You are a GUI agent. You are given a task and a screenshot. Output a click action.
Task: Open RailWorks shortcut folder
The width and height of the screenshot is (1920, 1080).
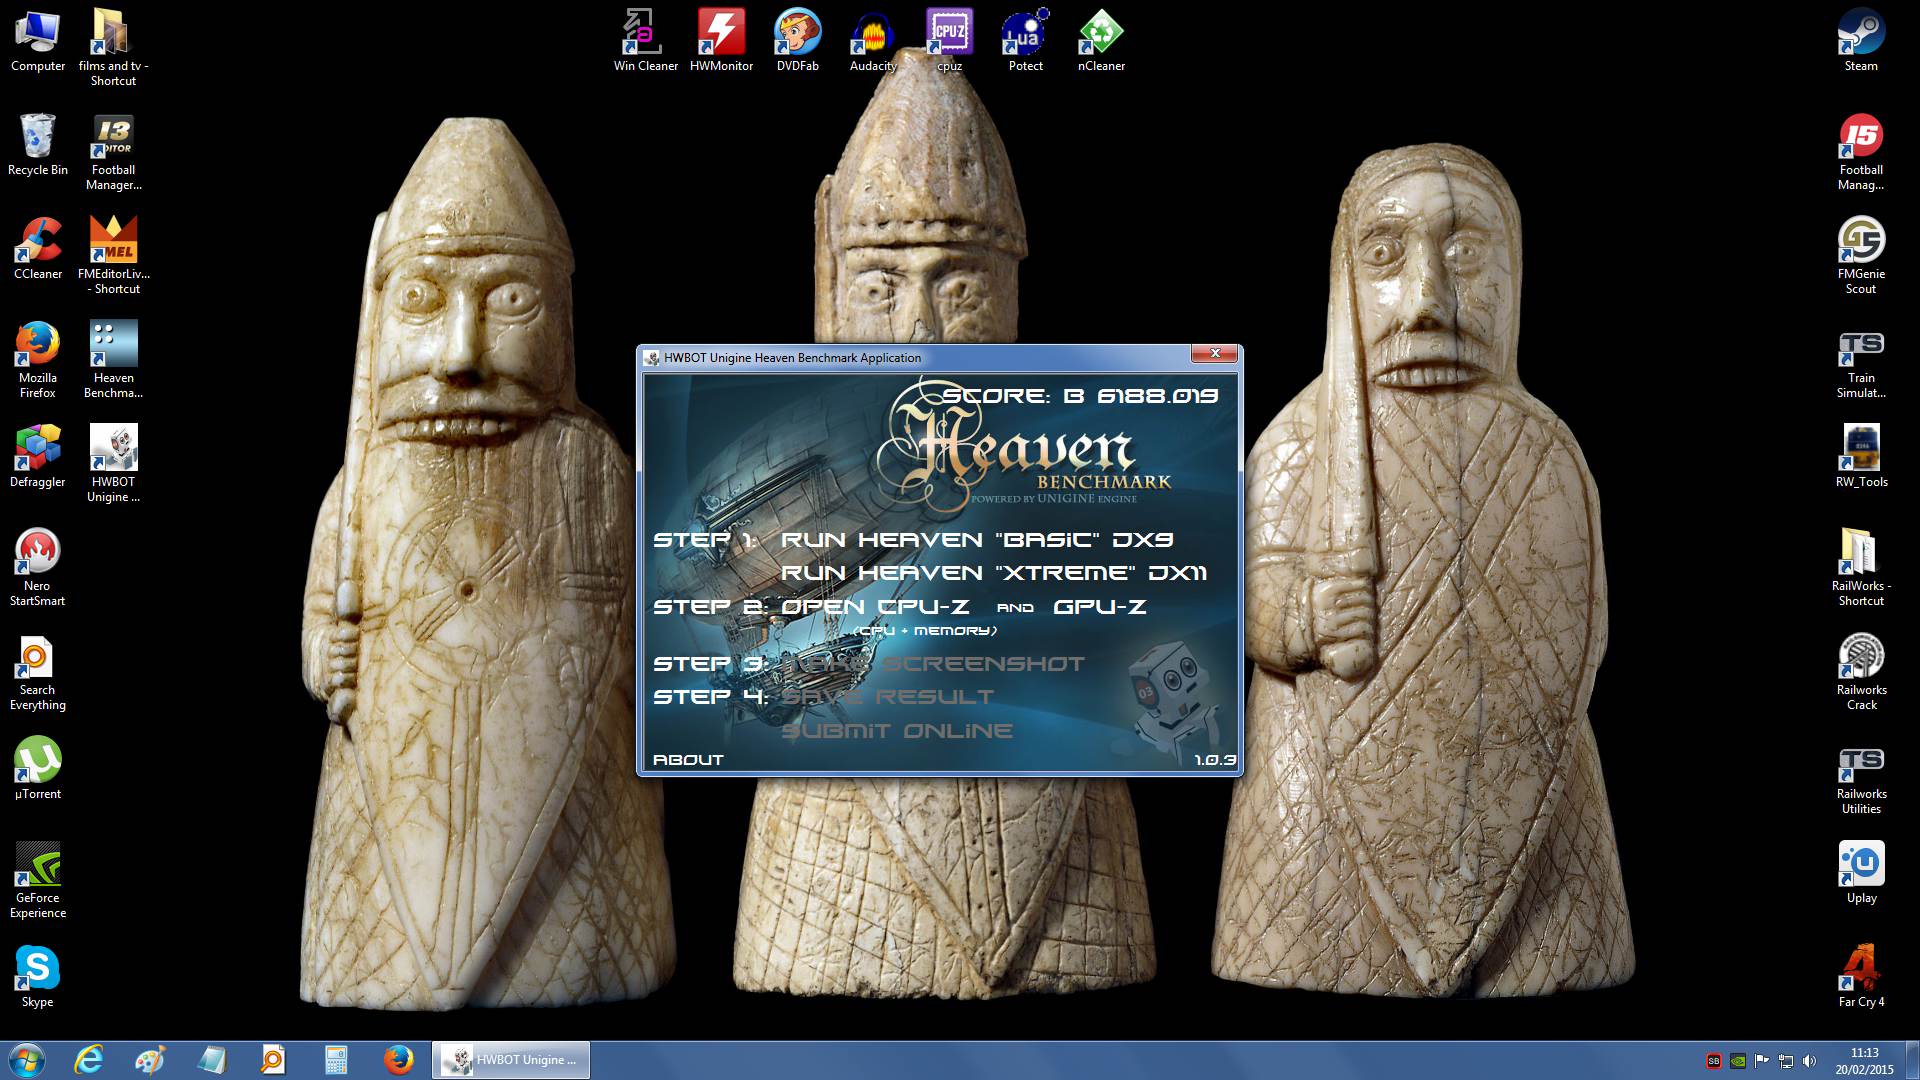coord(1861,566)
